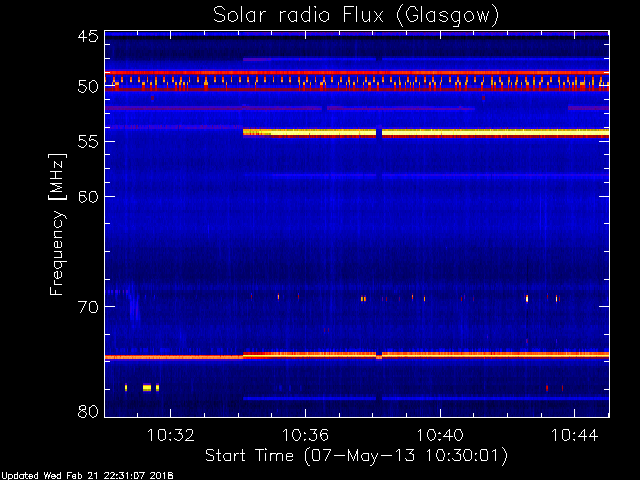Viewport: 640px width, 480px height.
Task: Click the 60 frequency tick label
Action: tap(88, 196)
